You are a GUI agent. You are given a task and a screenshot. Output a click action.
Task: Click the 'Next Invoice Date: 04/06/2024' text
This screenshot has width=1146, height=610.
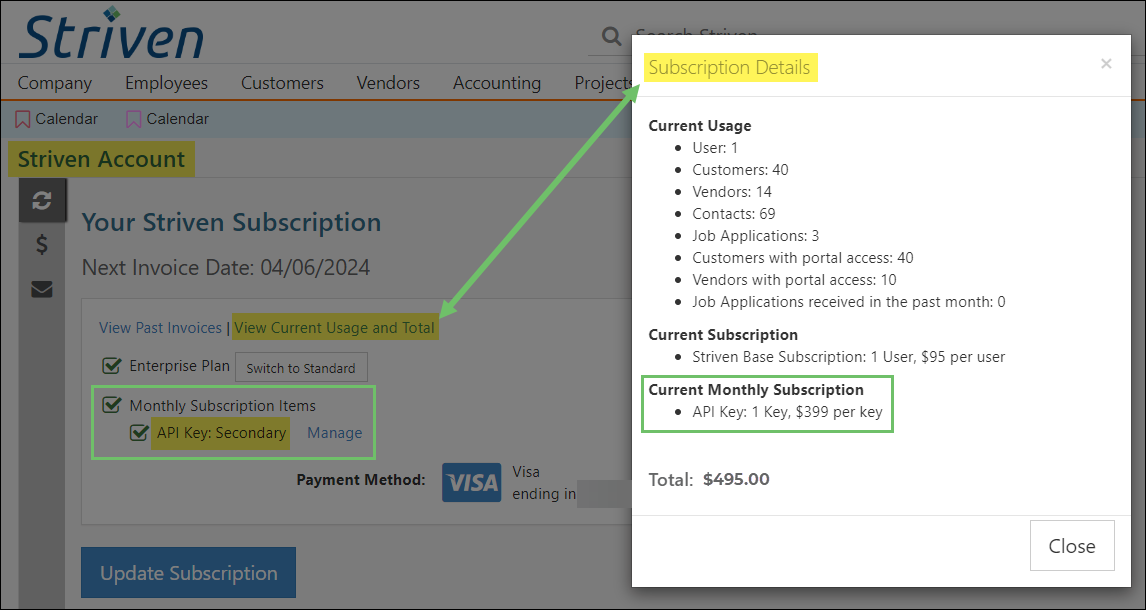[x=226, y=267]
